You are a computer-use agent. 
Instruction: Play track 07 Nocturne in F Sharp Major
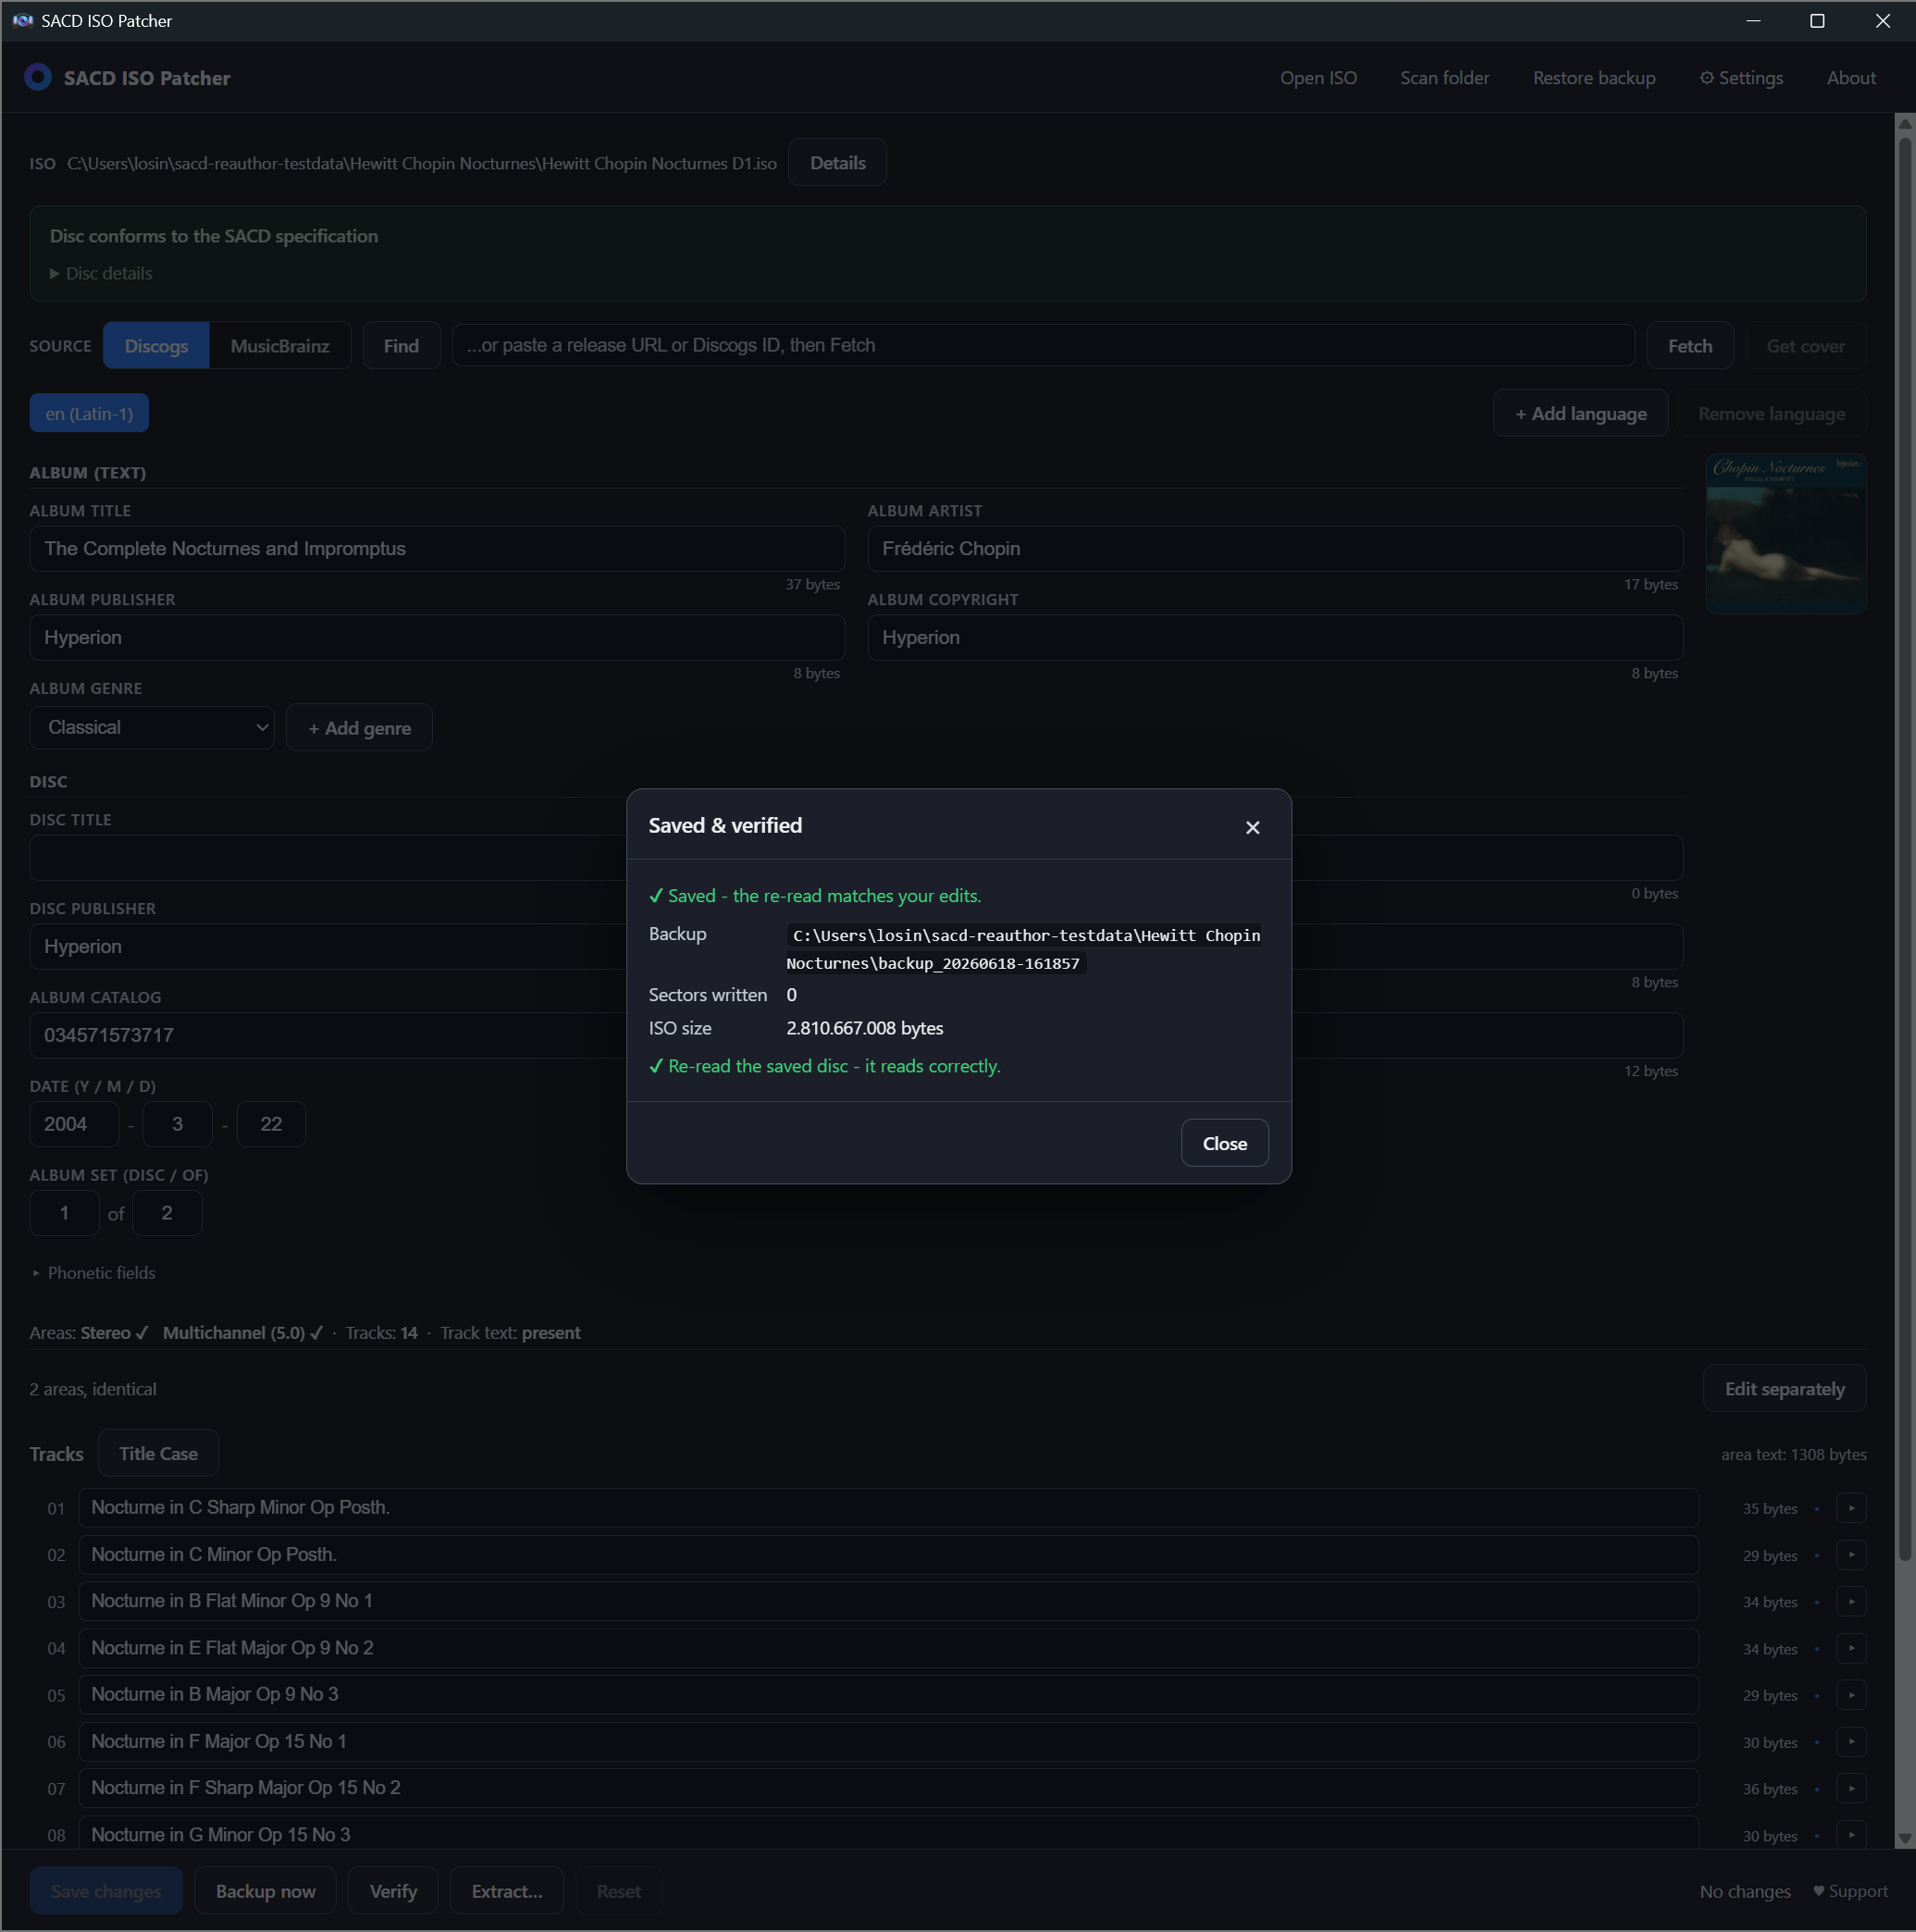click(x=1851, y=1788)
